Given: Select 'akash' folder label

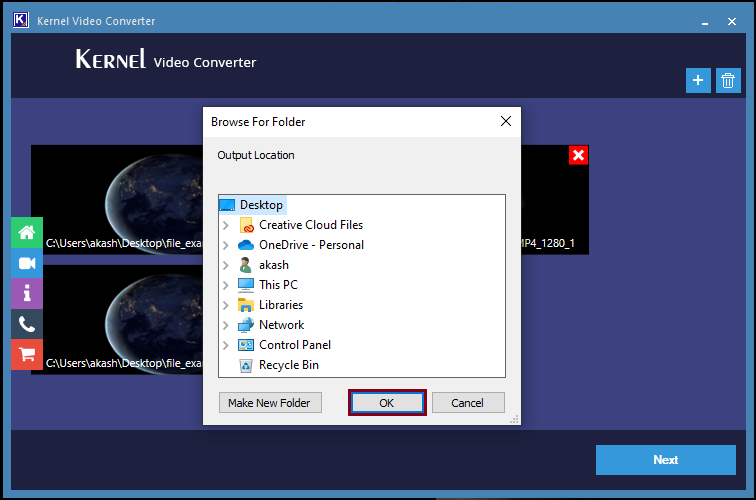Looking at the screenshot, I should click(x=274, y=265).
